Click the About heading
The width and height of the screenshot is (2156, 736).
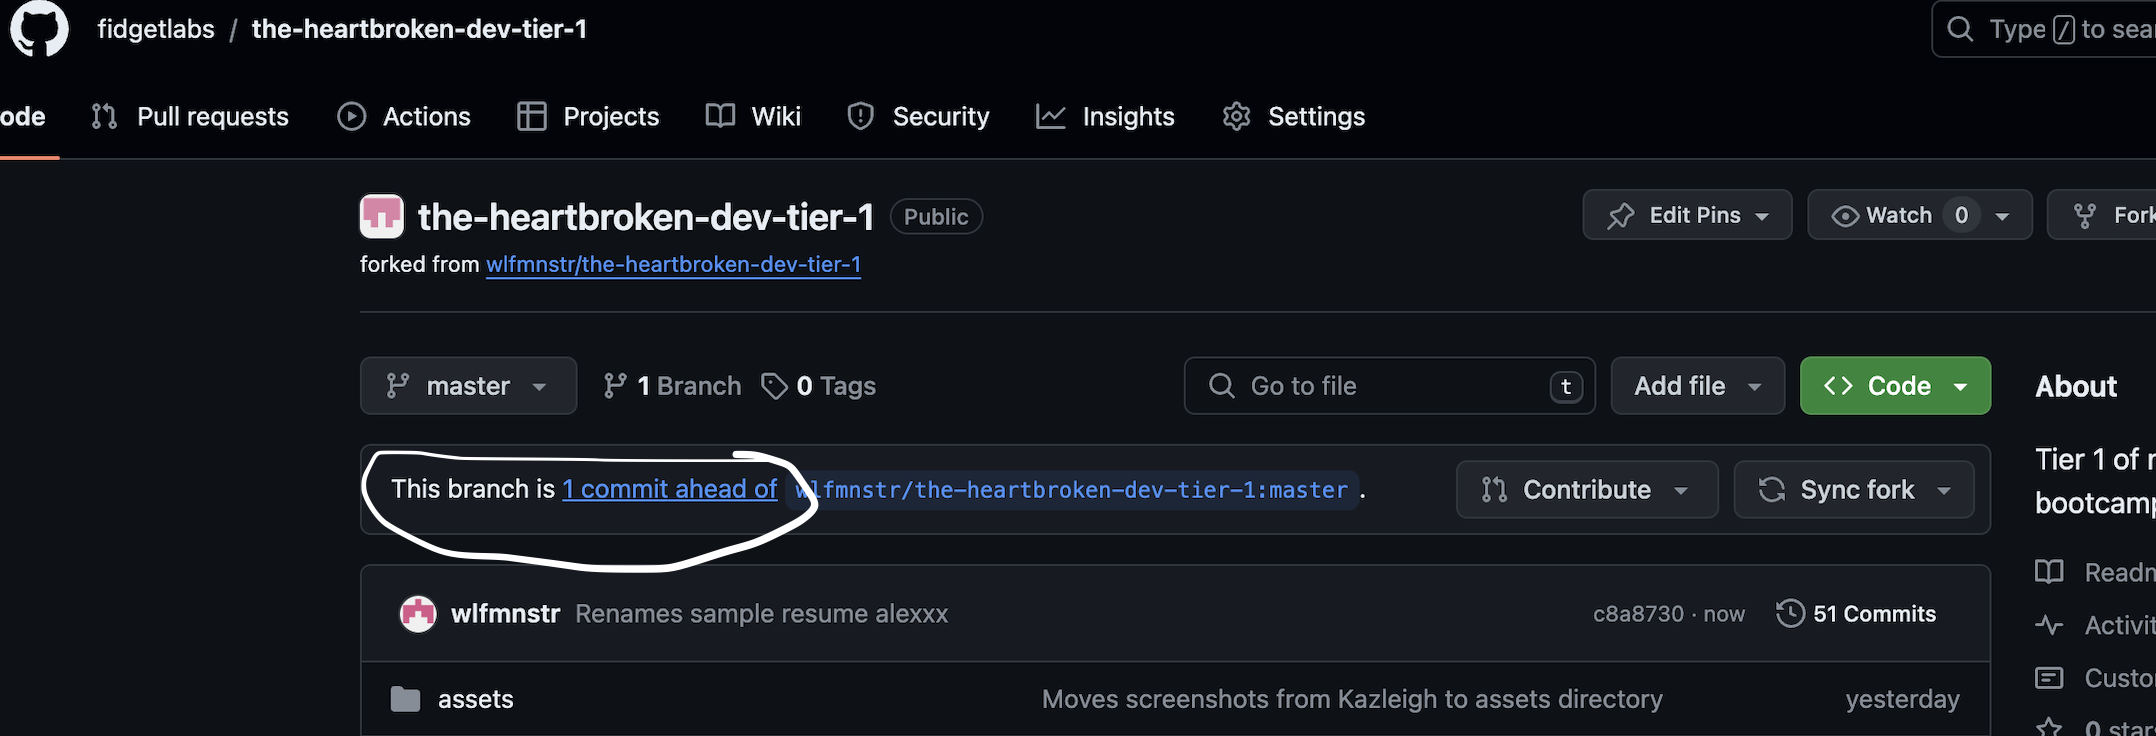[x=2076, y=386]
